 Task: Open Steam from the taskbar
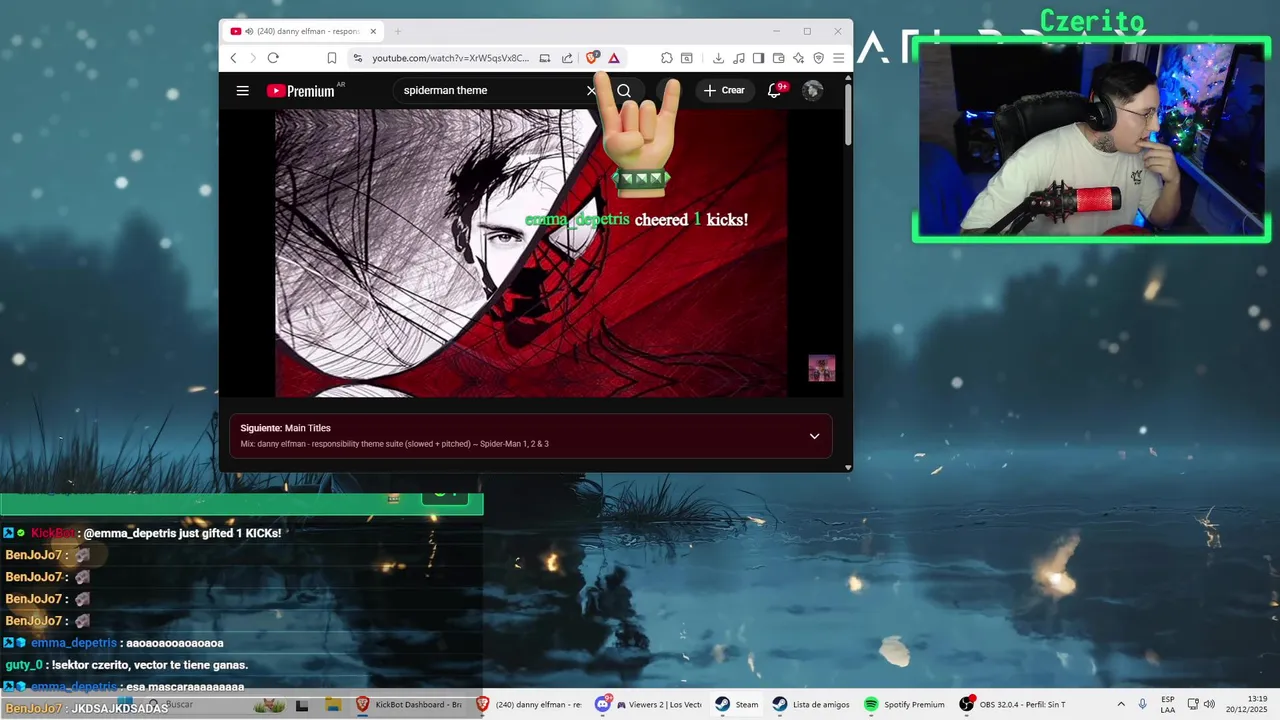(x=738, y=705)
